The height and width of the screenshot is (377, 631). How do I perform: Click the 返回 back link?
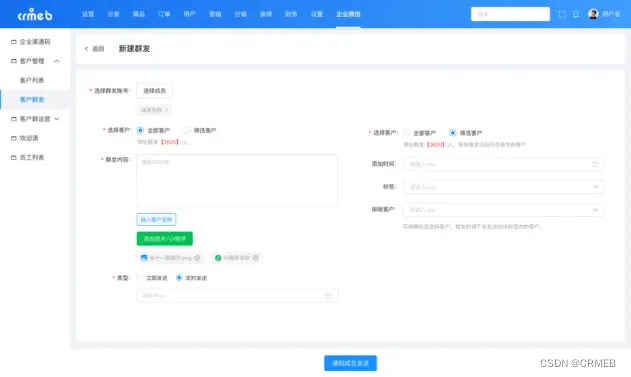[98, 49]
